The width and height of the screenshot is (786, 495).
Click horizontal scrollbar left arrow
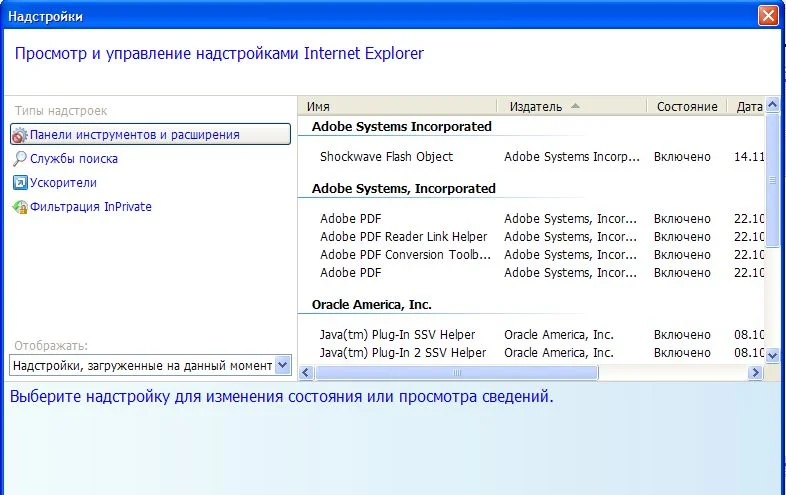pyautogui.click(x=307, y=373)
